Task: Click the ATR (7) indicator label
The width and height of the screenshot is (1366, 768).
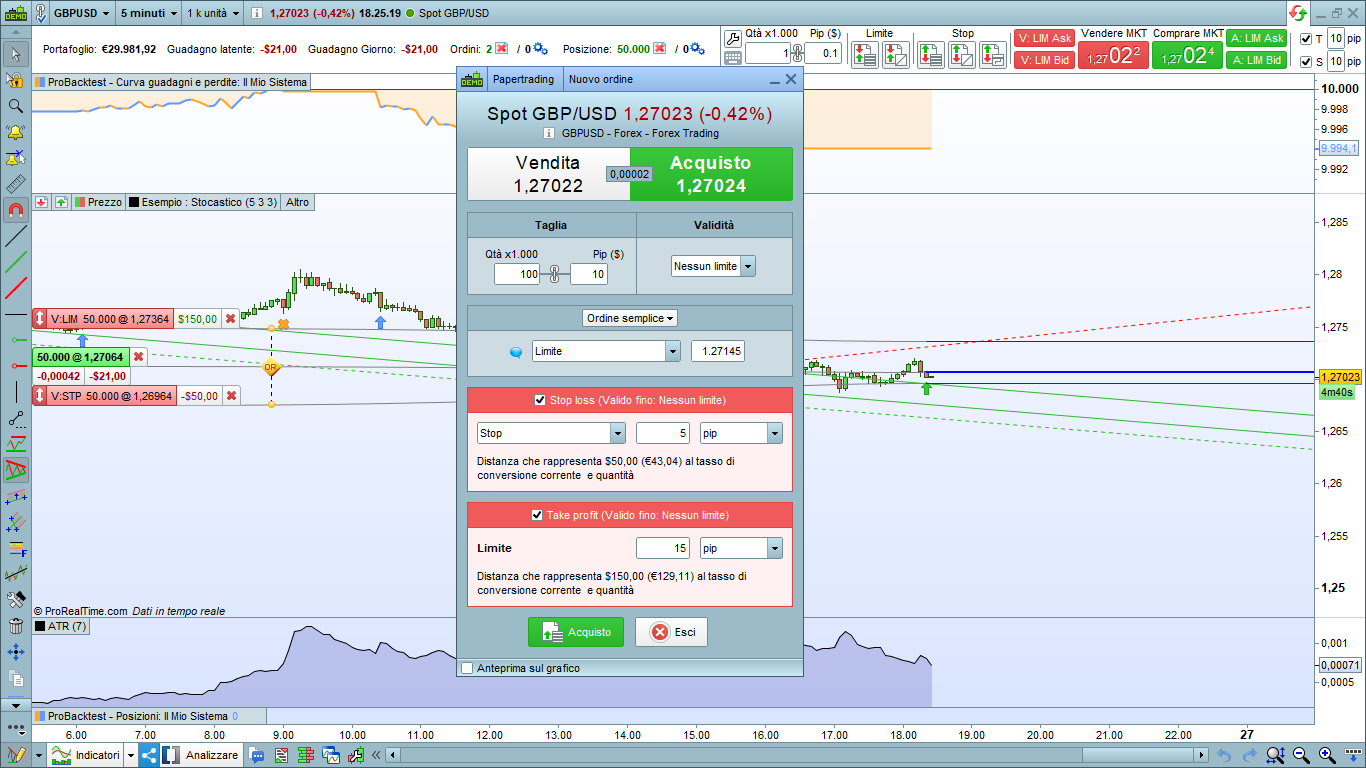Action: coord(61,626)
